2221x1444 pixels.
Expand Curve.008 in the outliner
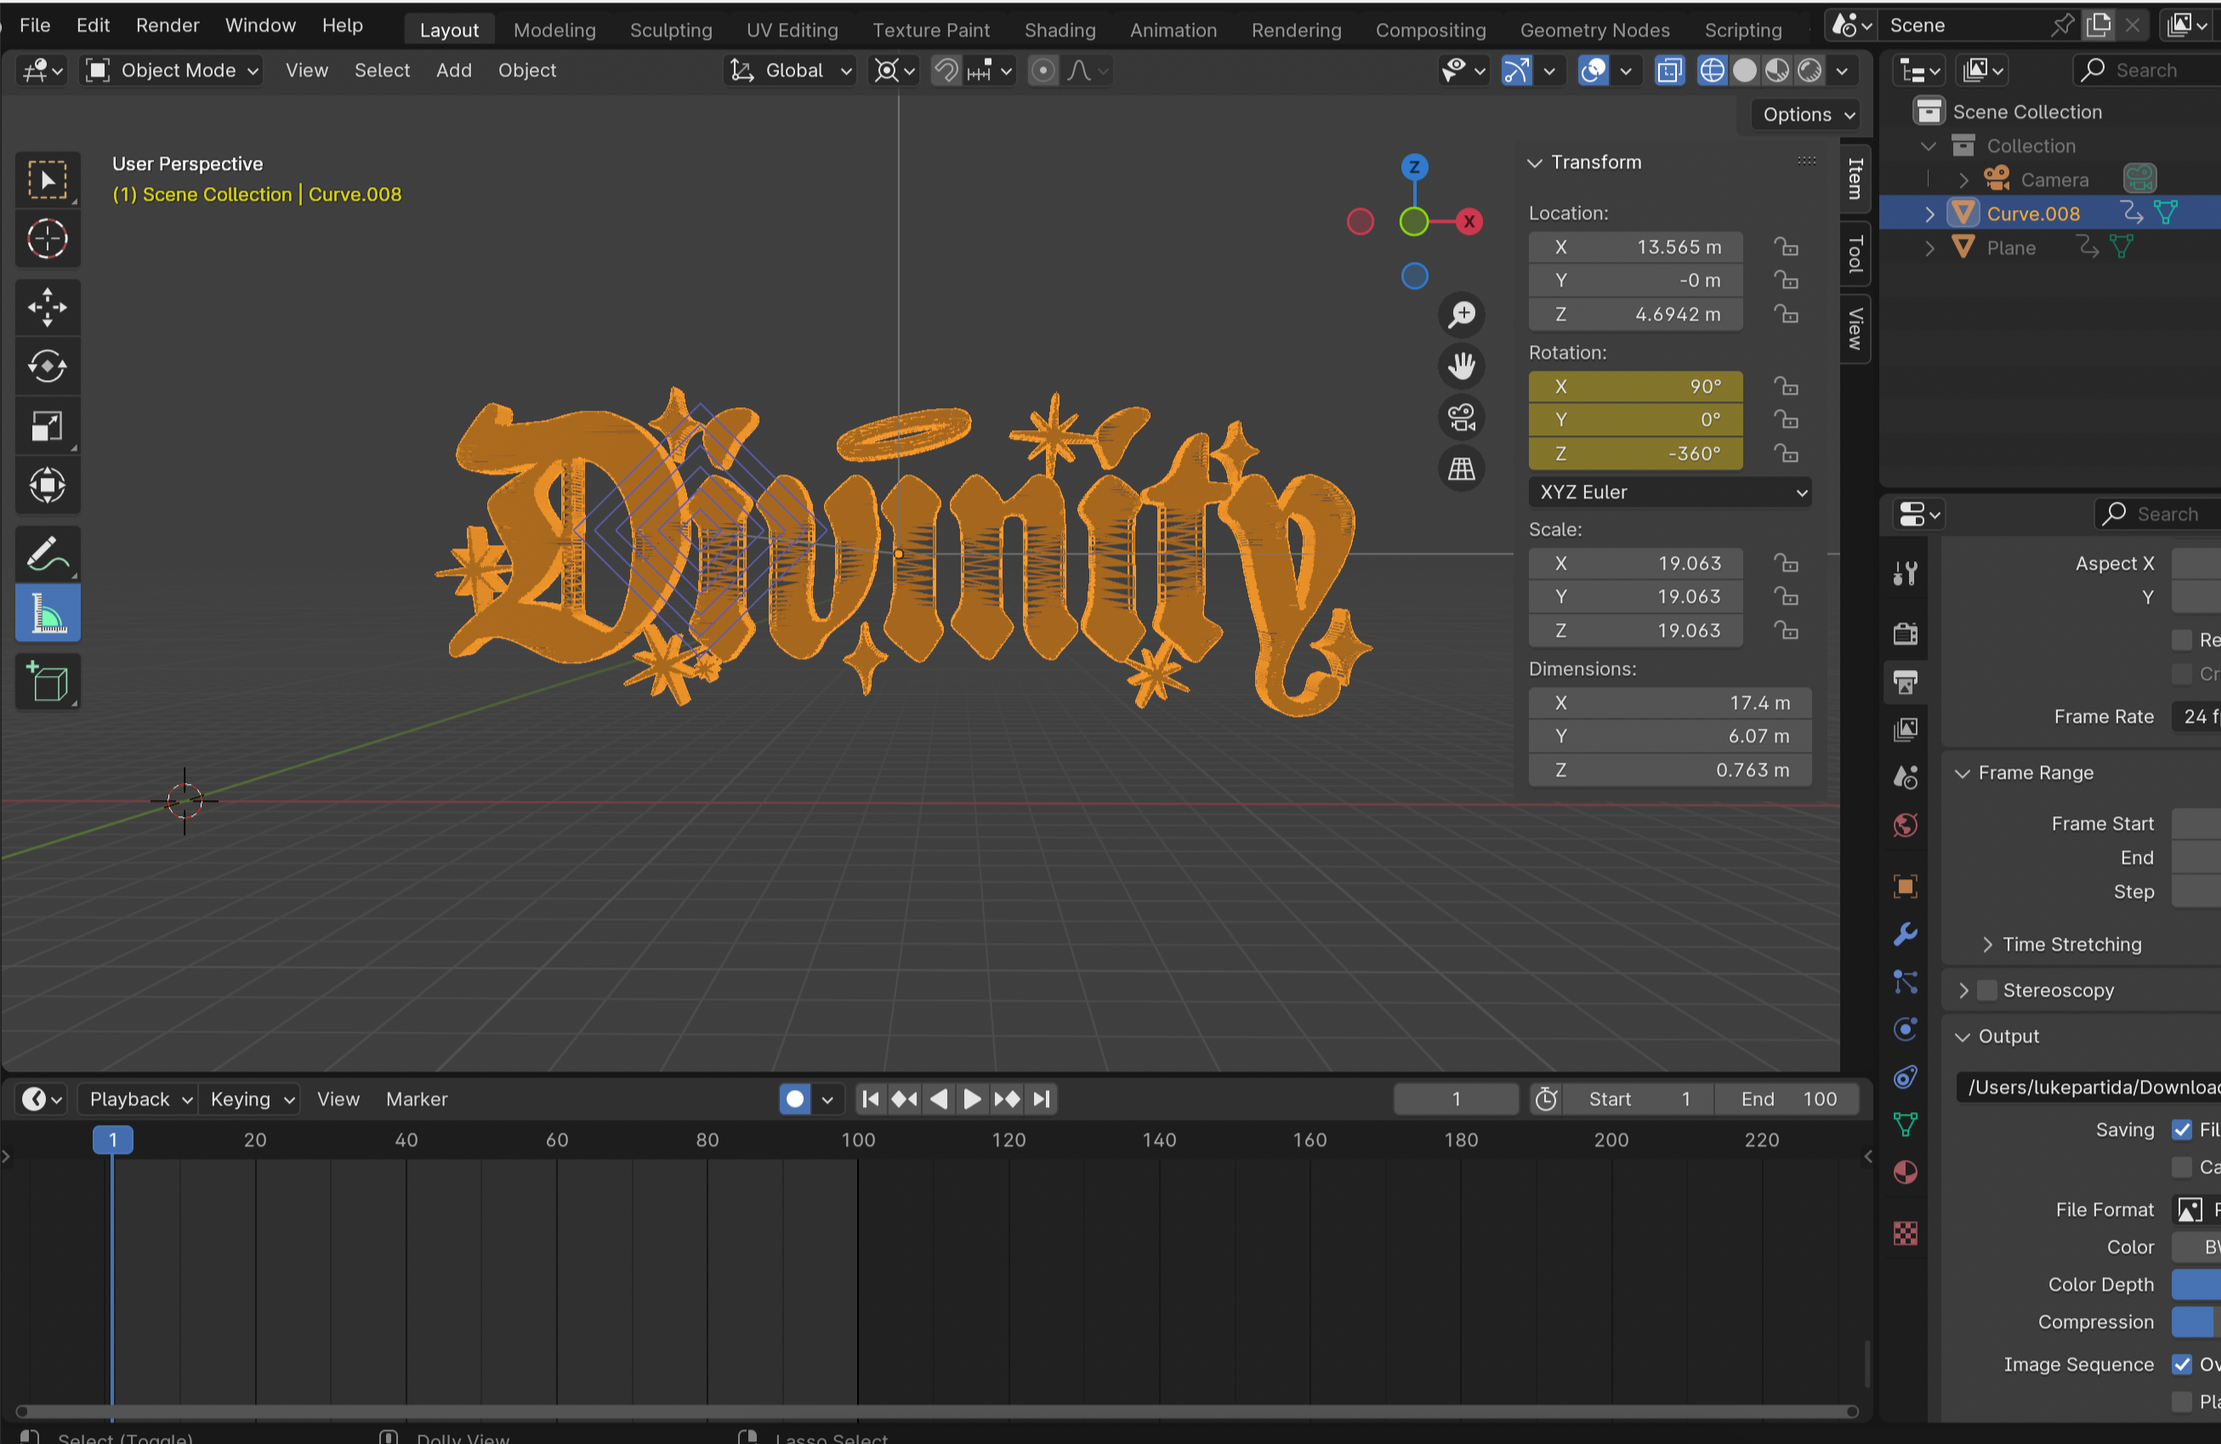pyautogui.click(x=1929, y=214)
